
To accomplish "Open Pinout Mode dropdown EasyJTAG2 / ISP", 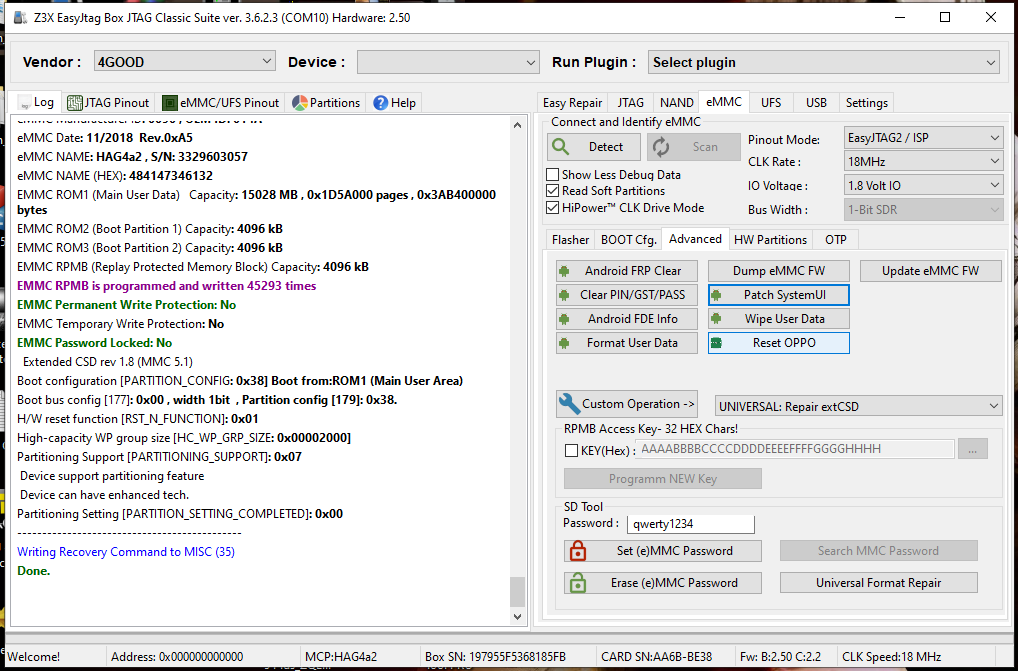I will click(x=923, y=138).
